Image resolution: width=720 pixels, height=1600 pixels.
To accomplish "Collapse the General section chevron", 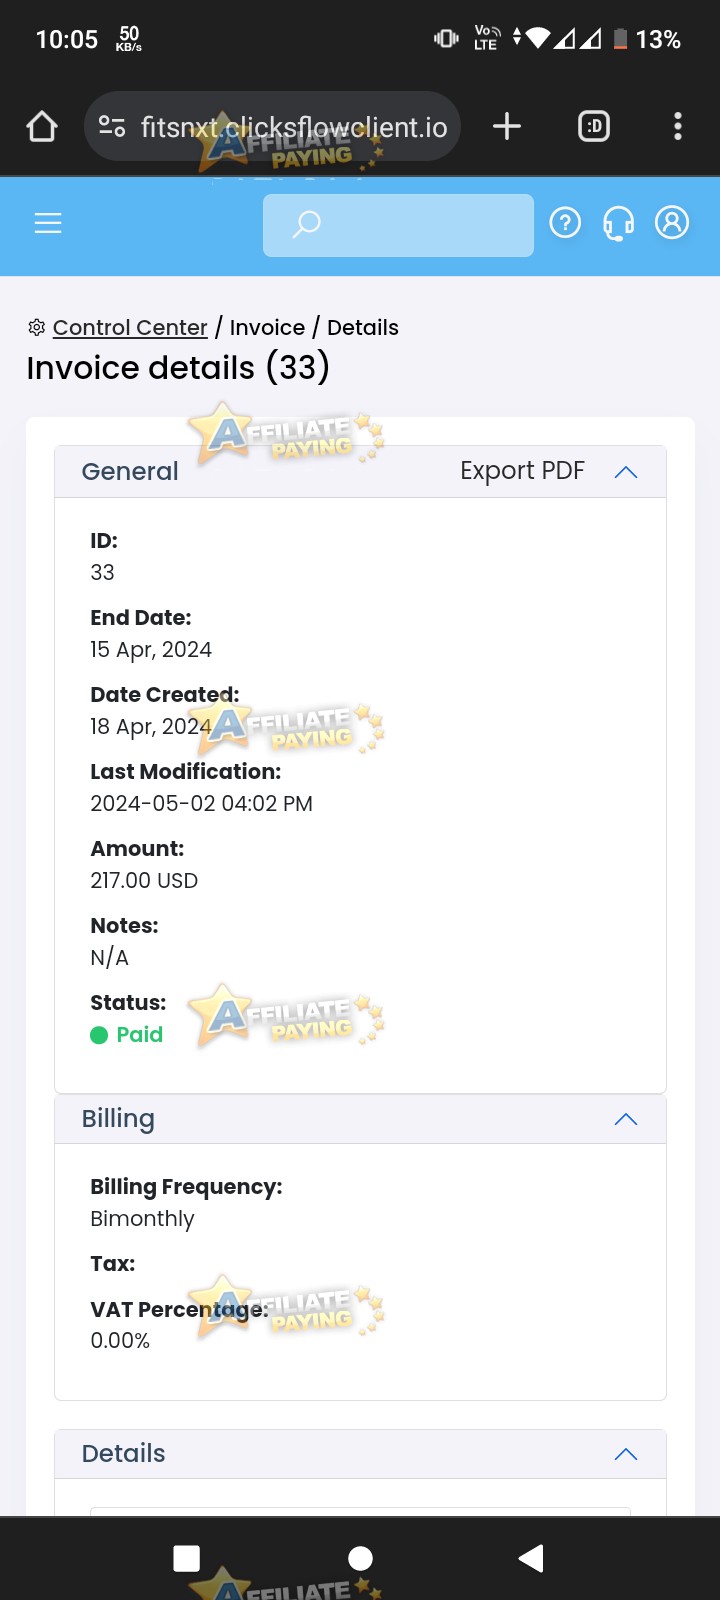I will pos(626,472).
